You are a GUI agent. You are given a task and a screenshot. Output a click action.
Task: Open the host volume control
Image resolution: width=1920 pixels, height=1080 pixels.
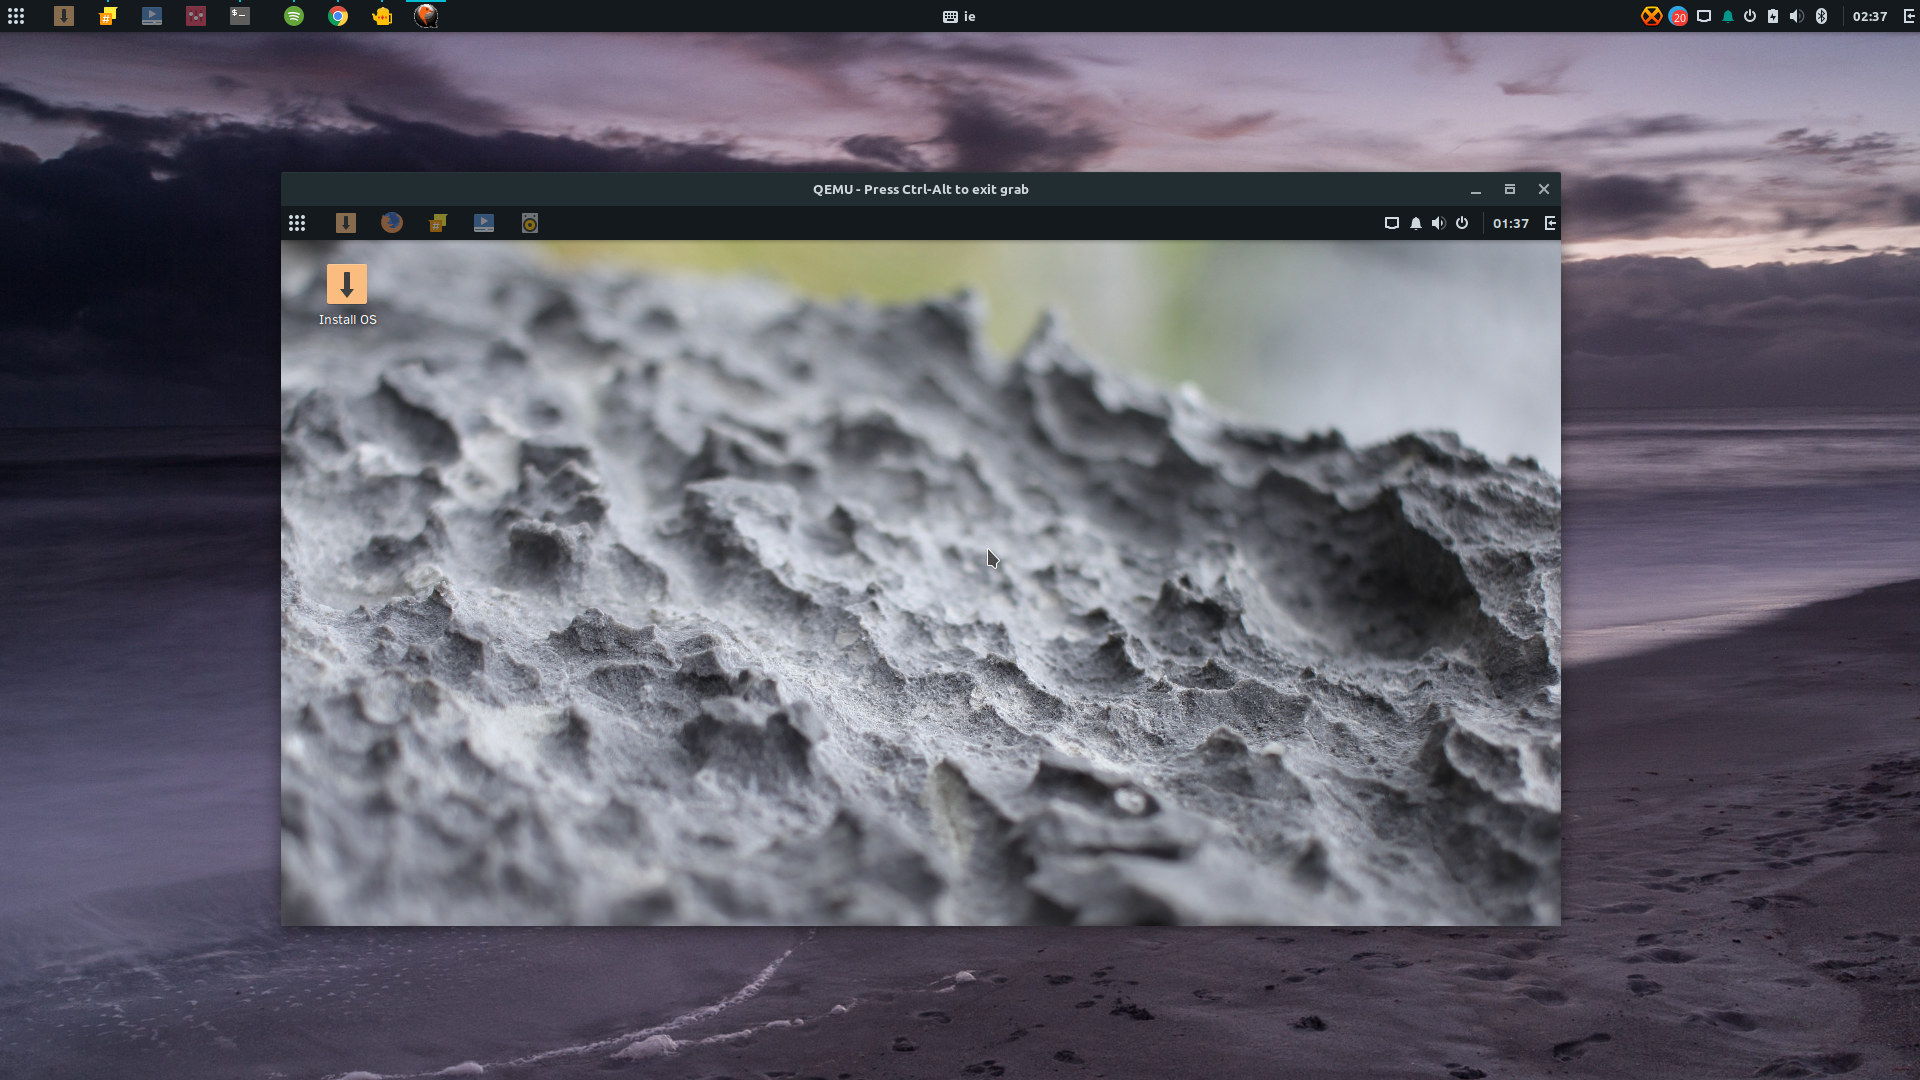pos(1797,16)
